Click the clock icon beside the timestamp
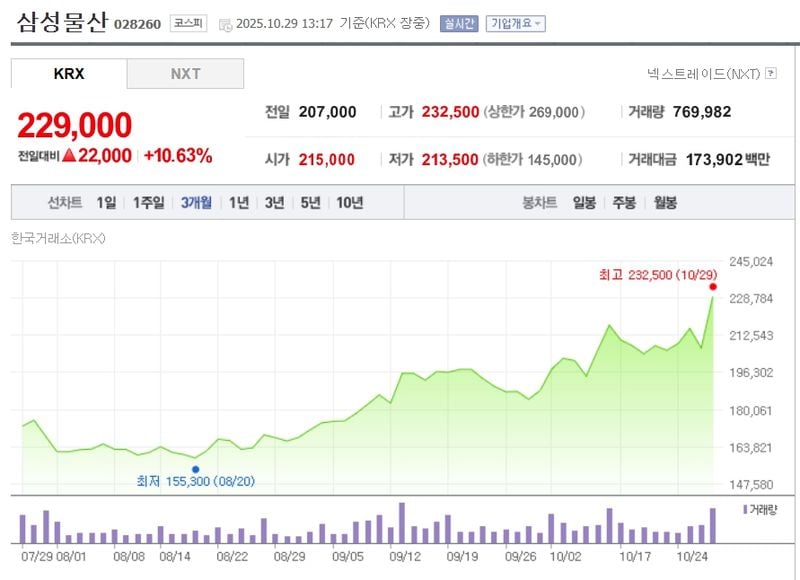Image resolution: width=800 pixels, height=580 pixels. [x=225, y=24]
